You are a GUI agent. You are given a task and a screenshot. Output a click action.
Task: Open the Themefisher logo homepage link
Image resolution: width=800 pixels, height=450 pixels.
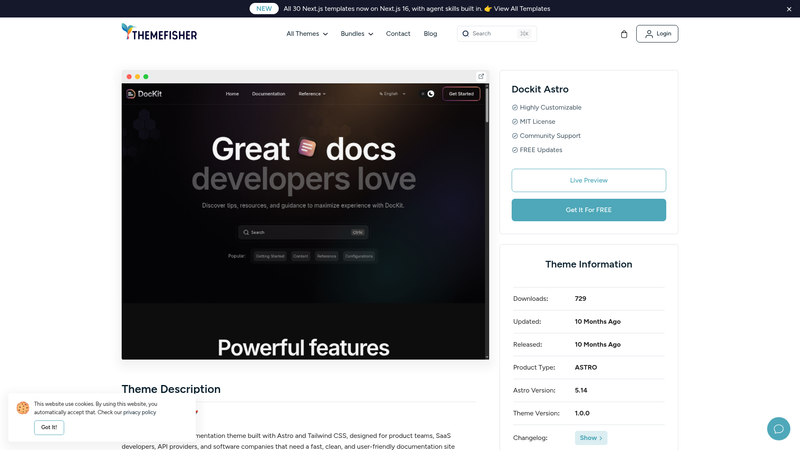click(159, 33)
